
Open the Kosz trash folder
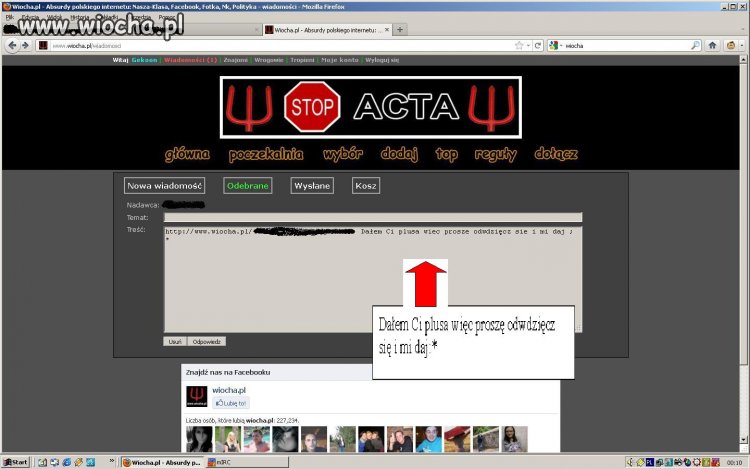366,185
